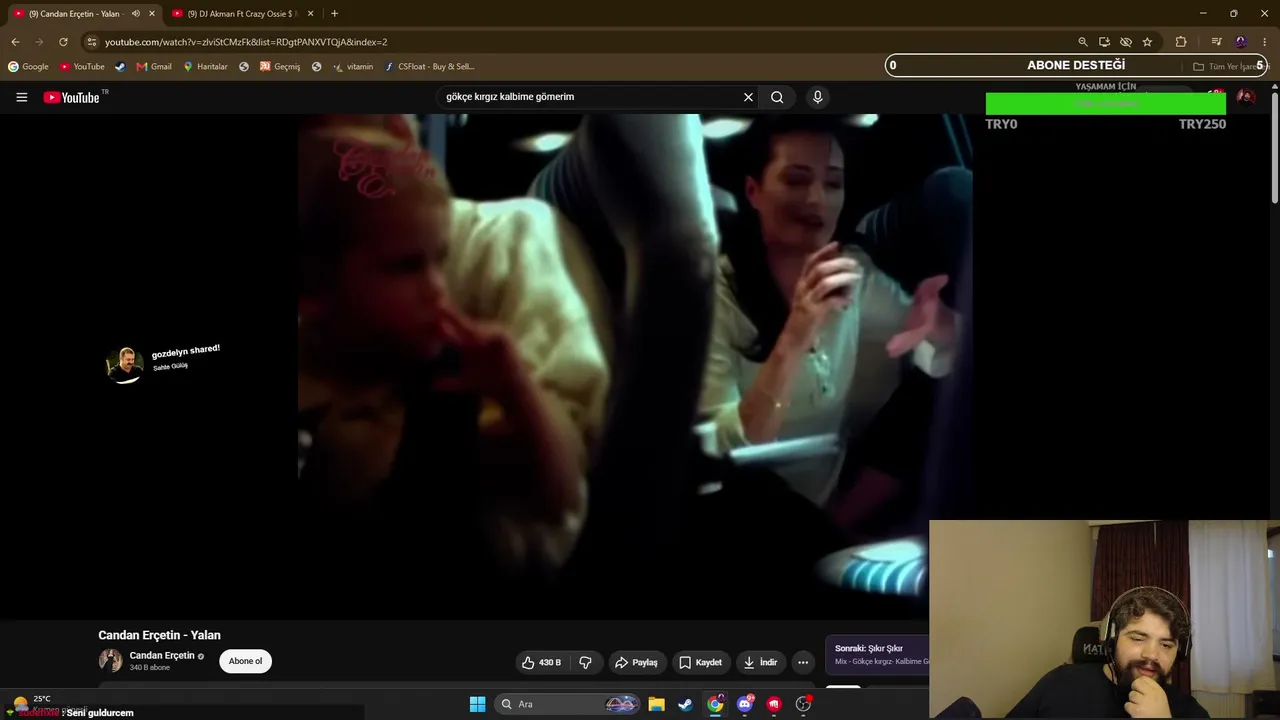Click the video player to pause
The image size is (1280, 720).
pyautogui.click(x=635, y=365)
